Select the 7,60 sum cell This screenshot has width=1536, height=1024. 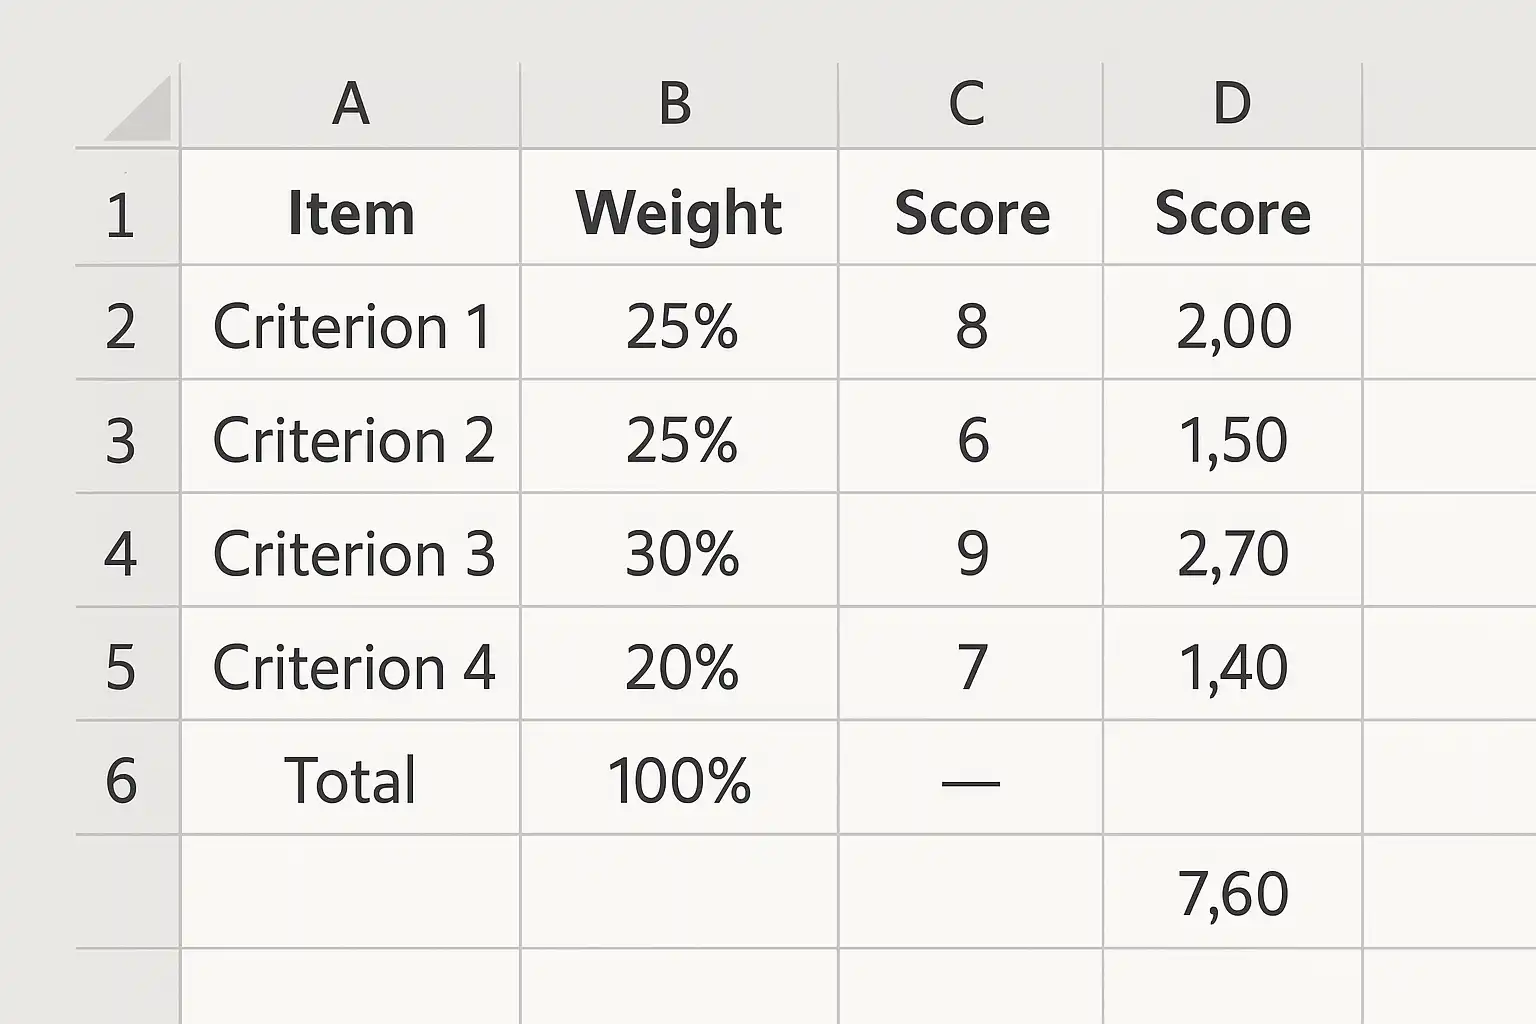1232,893
